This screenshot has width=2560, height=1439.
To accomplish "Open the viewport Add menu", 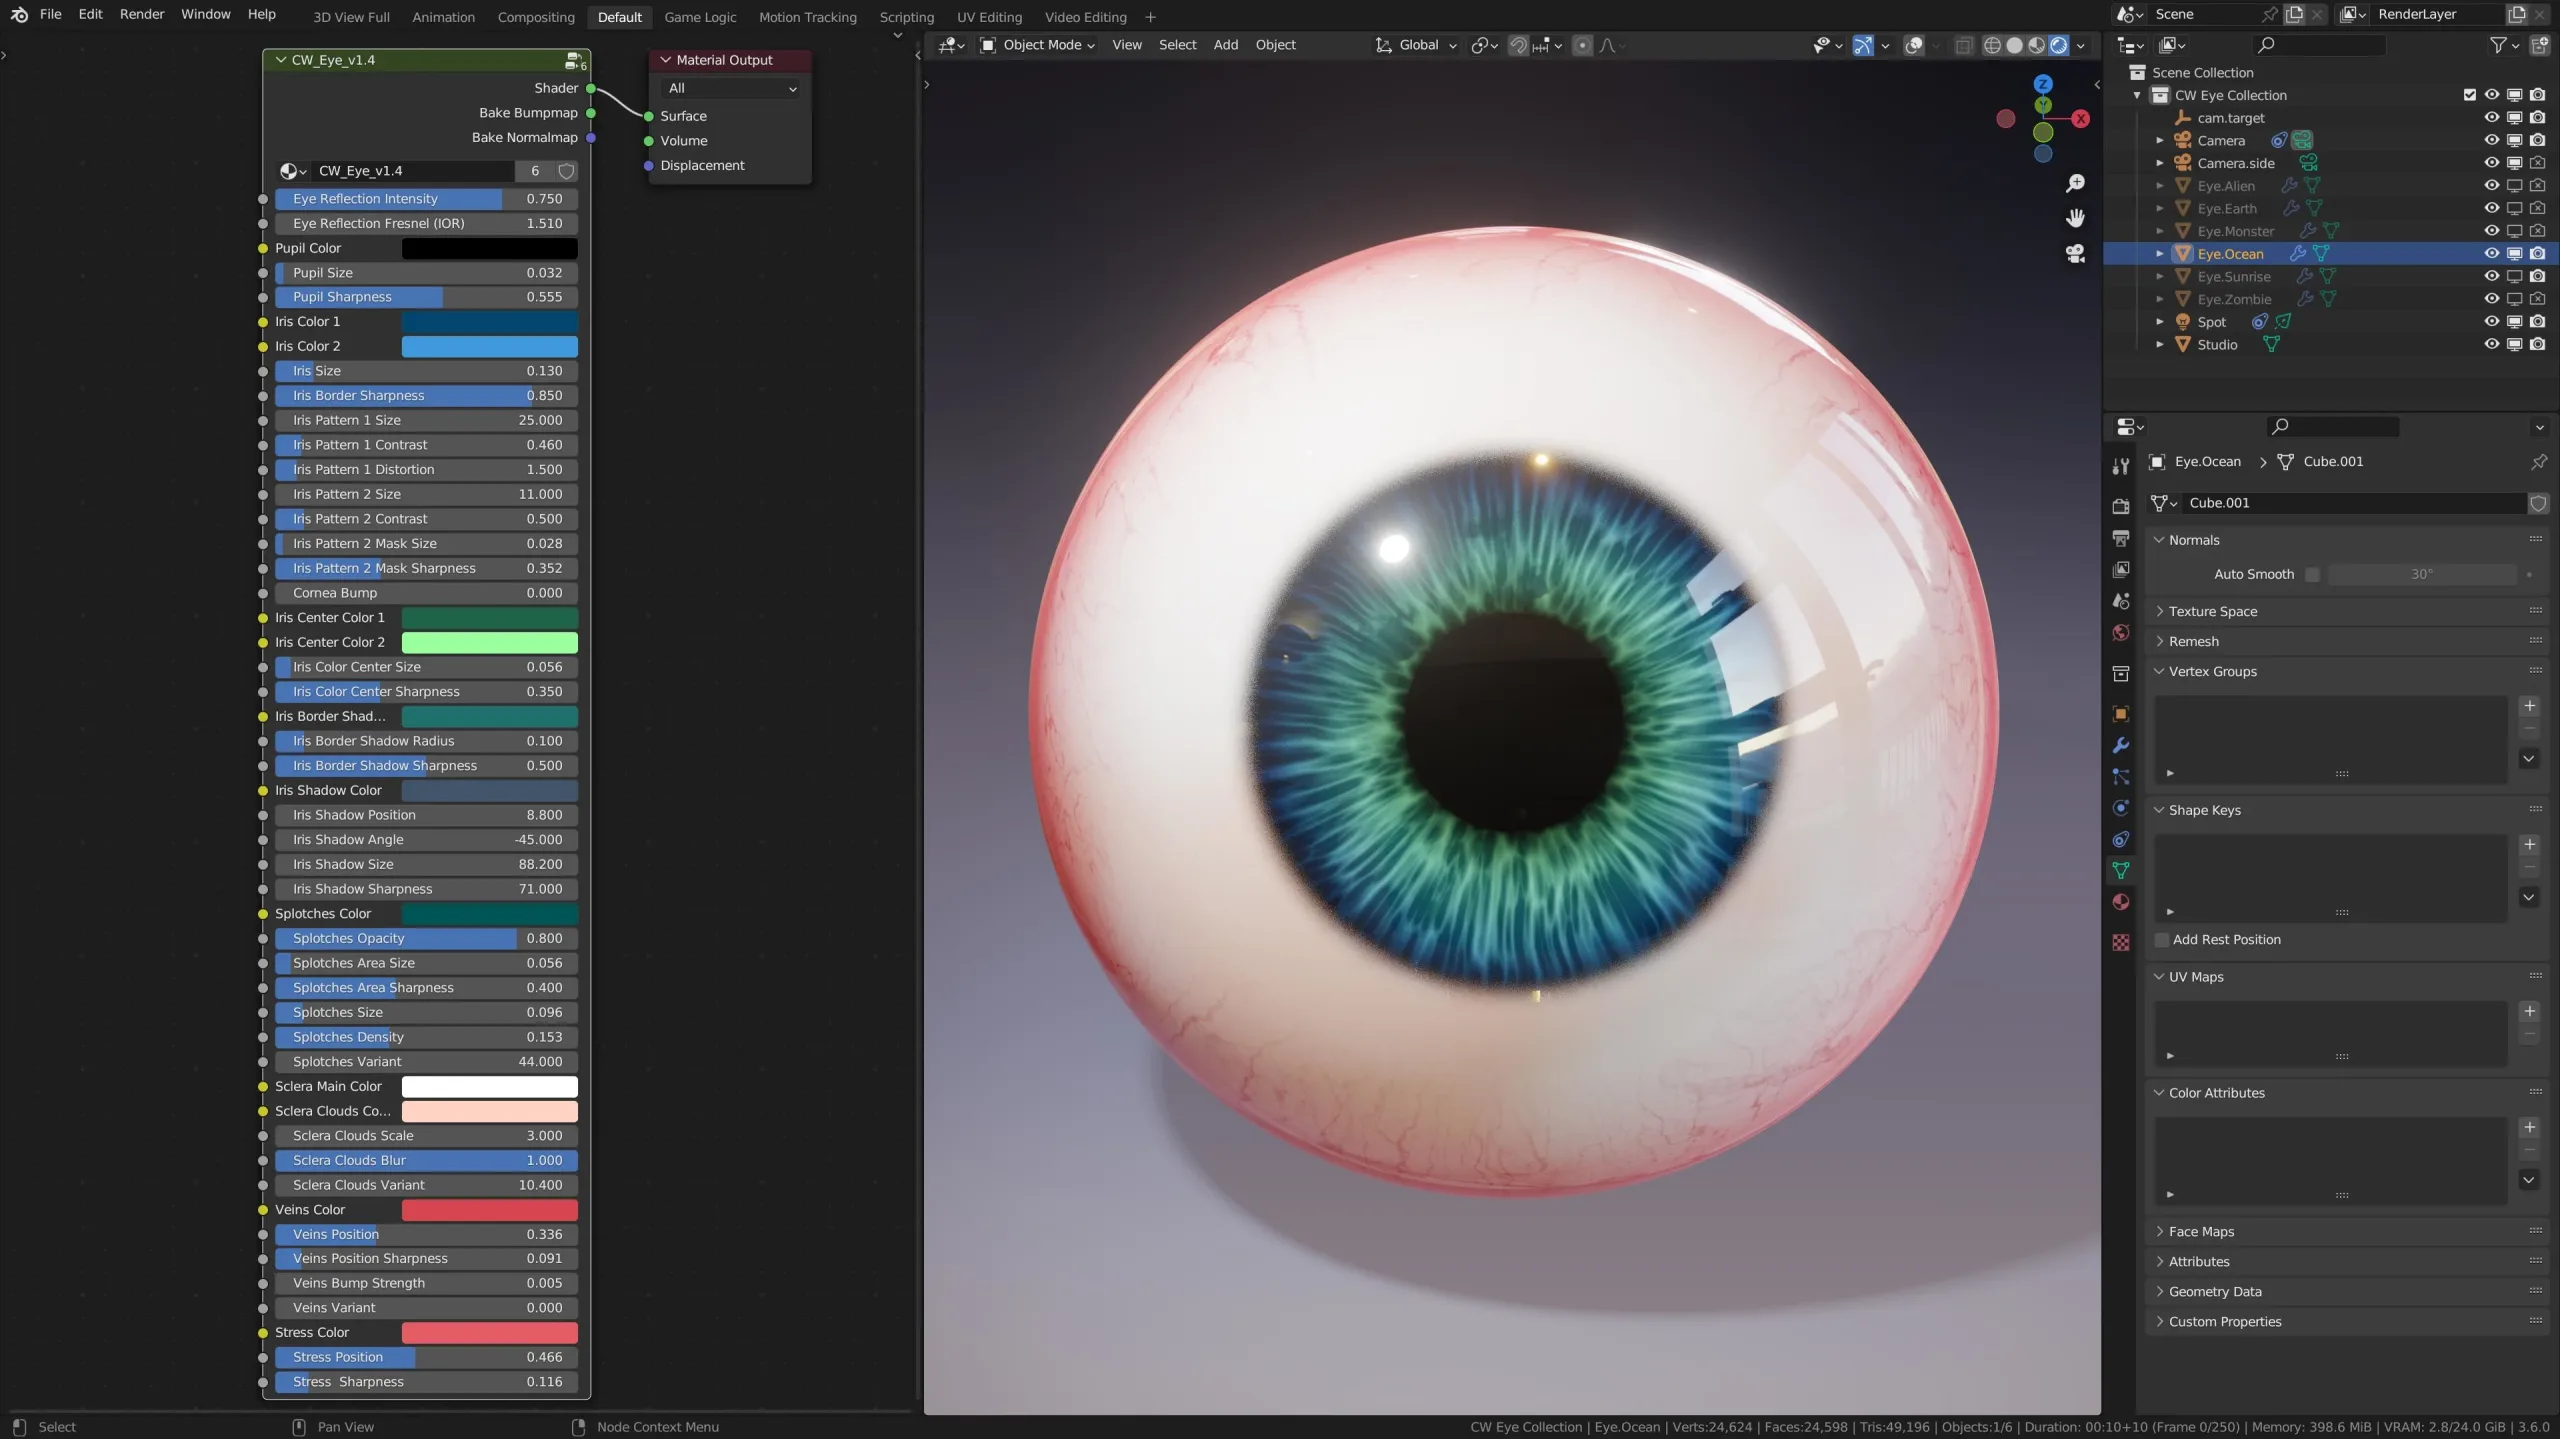I will click(x=1225, y=45).
